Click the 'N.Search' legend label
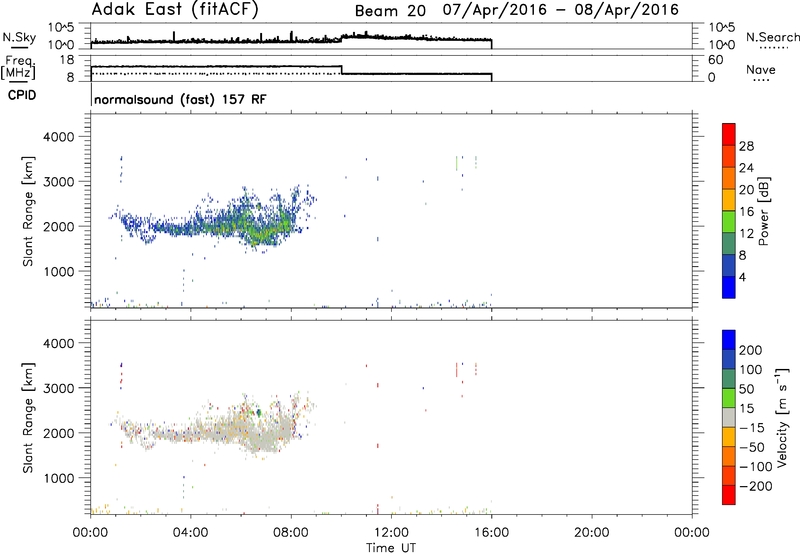 772,37
